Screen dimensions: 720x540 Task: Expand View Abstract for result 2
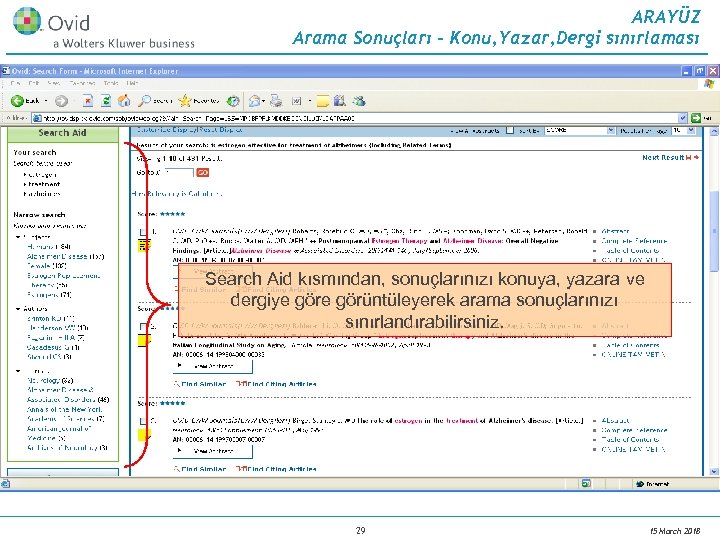[x=213, y=366]
